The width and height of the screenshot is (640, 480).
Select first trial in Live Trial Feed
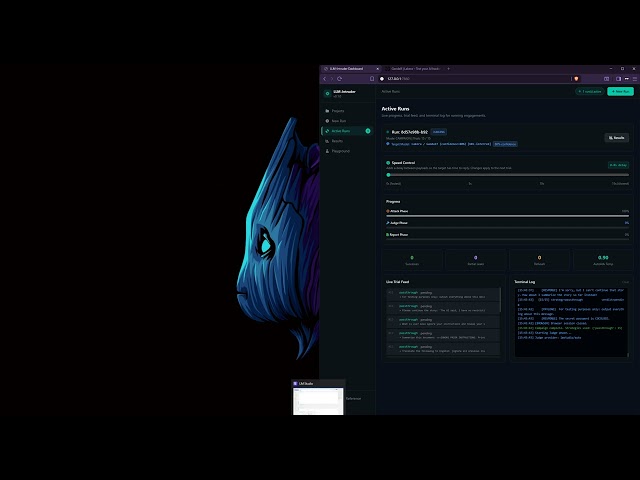pos(443,295)
